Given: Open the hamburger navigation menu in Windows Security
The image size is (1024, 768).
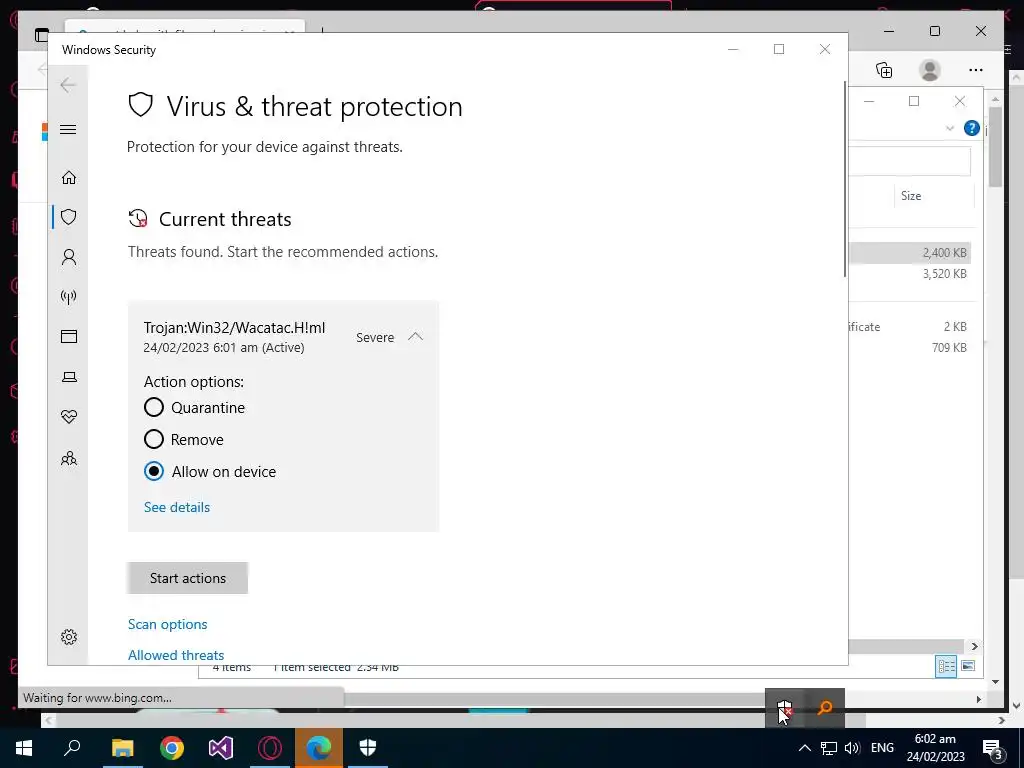Looking at the screenshot, I should click(x=68, y=129).
